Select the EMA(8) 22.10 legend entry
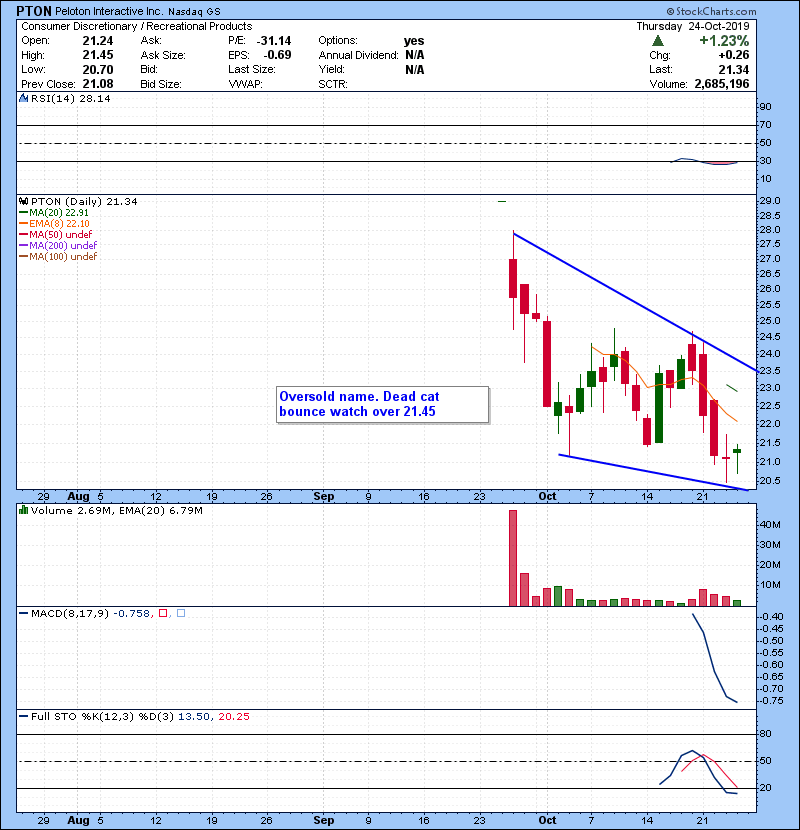Image resolution: width=800 pixels, height=830 pixels. [x=54, y=223]
